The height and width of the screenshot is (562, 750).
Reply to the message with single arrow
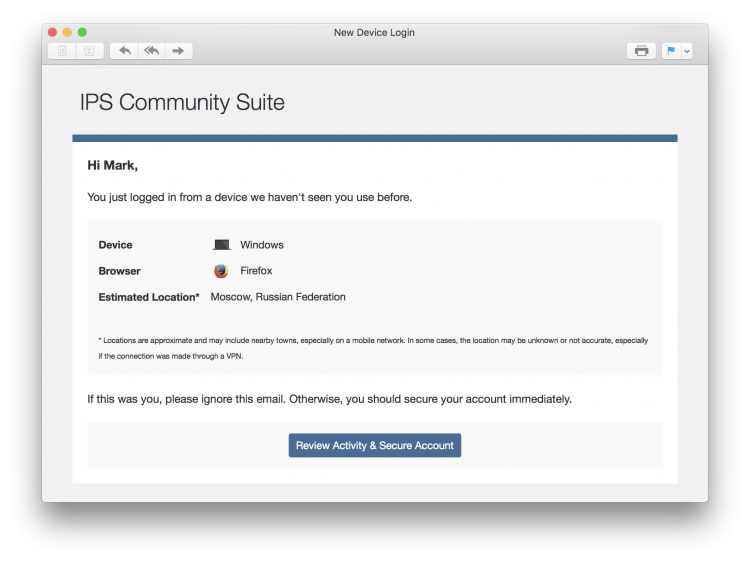pyautogui.click(x=124, y=51)
